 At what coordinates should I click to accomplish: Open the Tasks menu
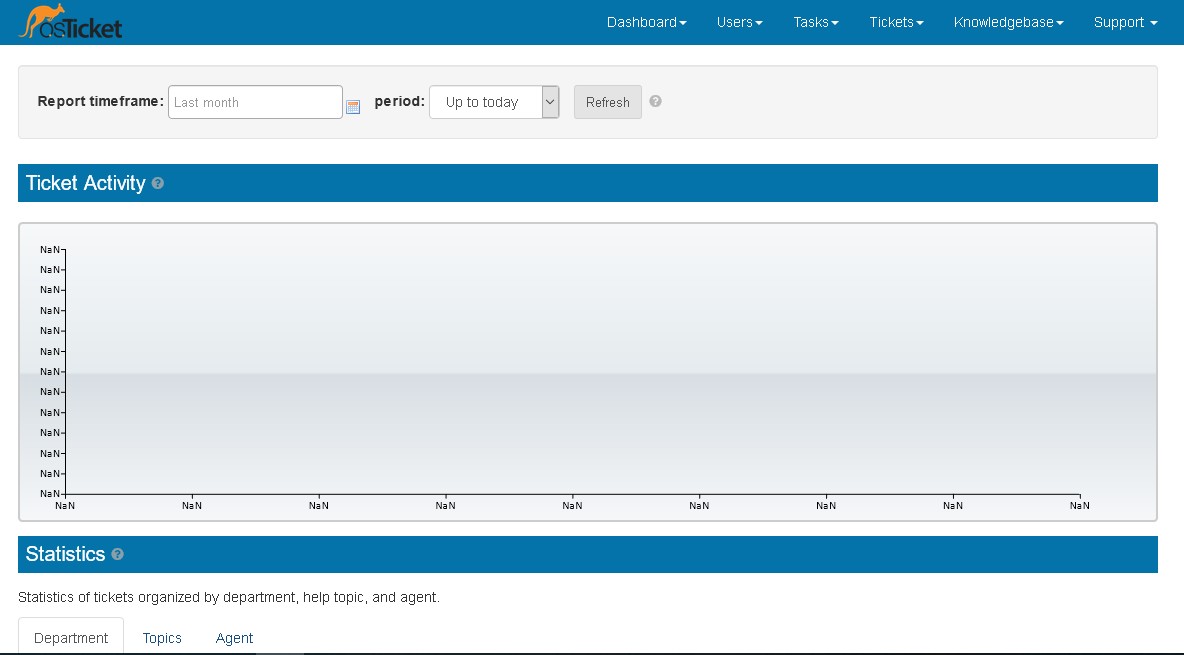(x=816, y=23)
